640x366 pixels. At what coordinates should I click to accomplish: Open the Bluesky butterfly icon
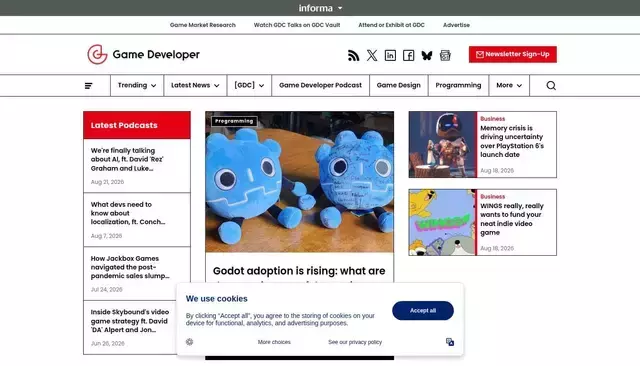pyautogui.click(x=427, y=55)
